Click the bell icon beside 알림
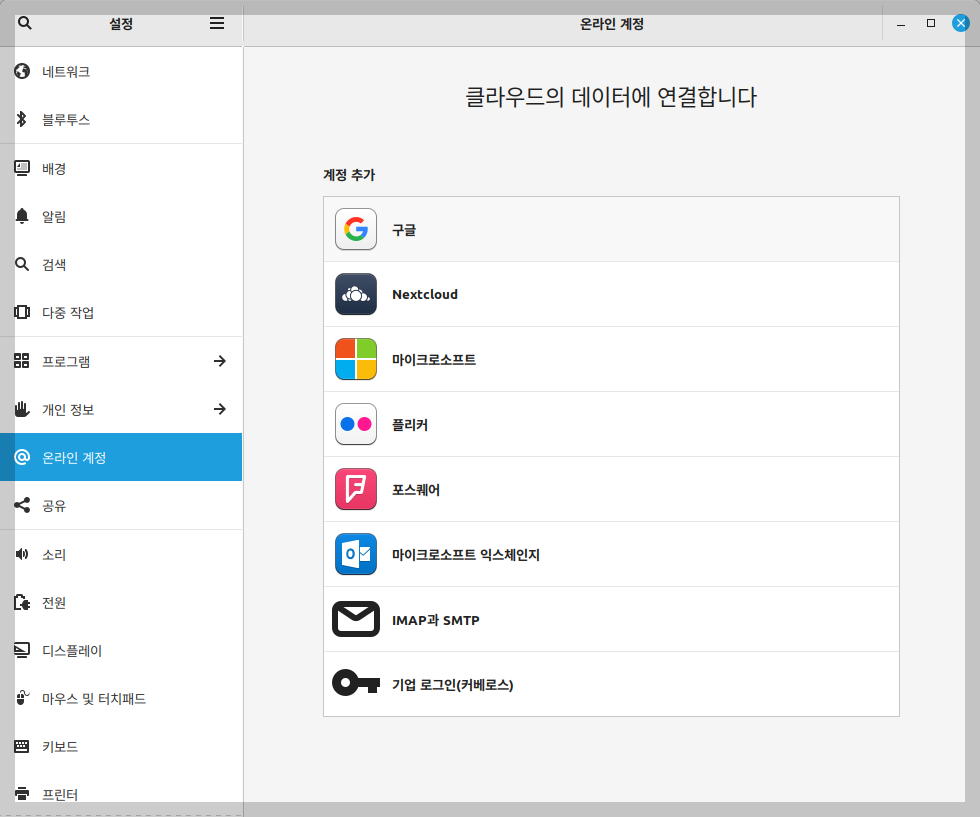The height and width of the screenshot is (817, 980). click(22, 216)
